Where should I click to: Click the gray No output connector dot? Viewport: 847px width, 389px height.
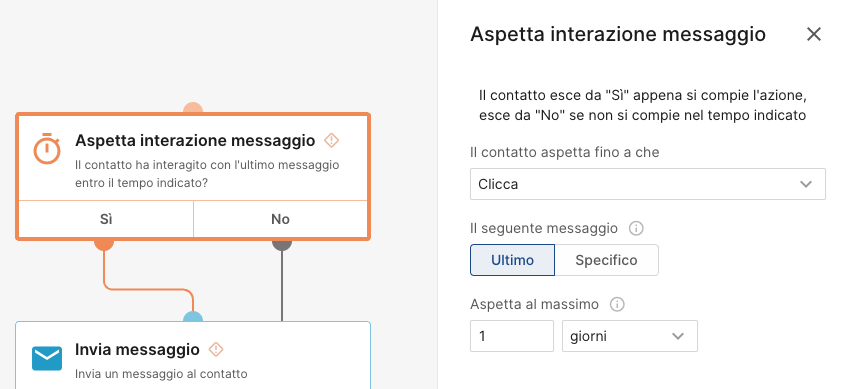click(282, 242)
